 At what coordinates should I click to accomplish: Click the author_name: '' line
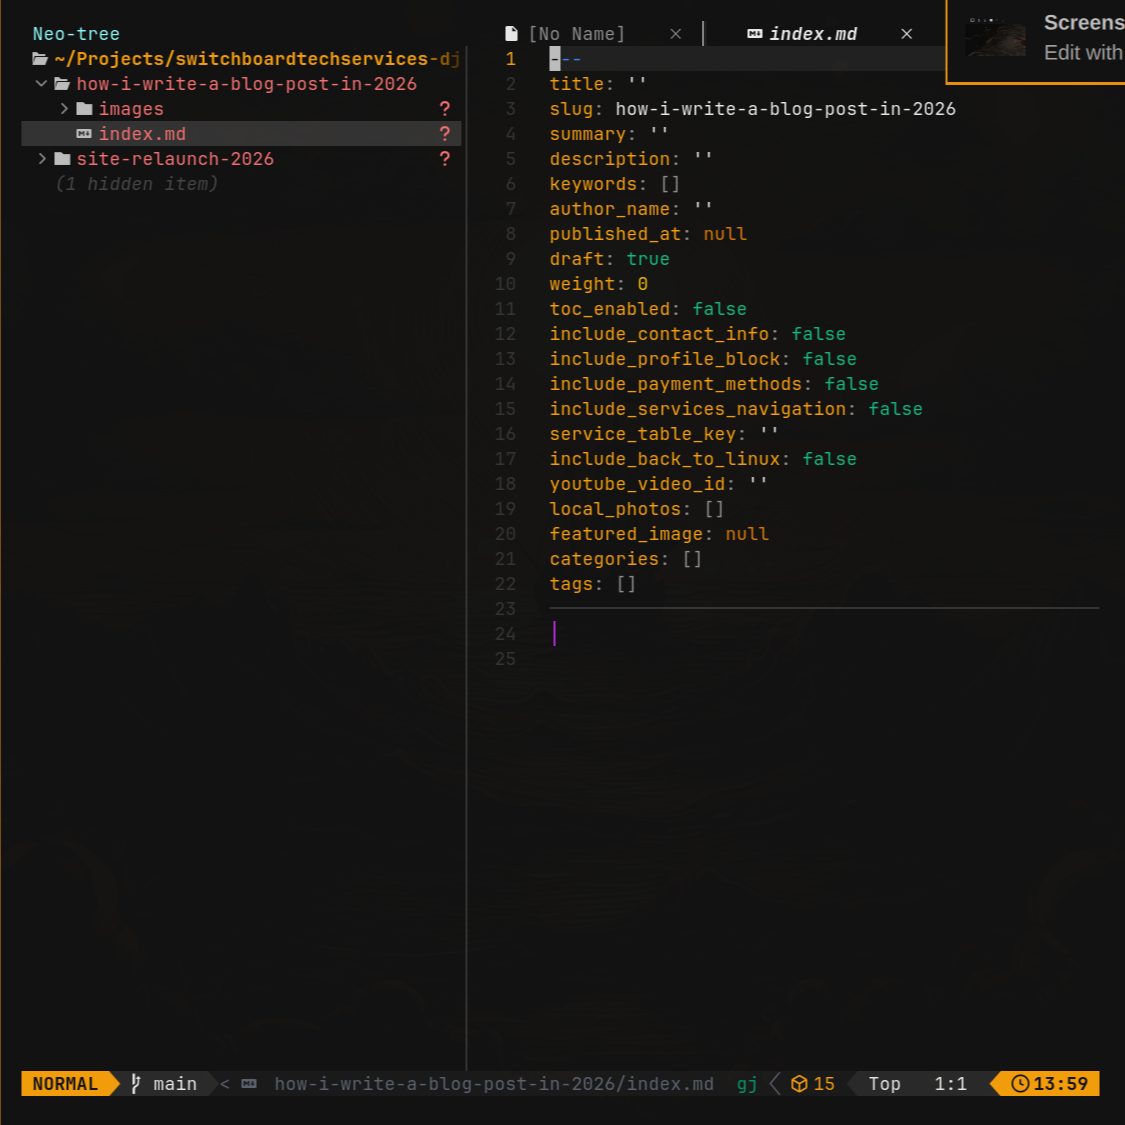(x=631, y=209)
